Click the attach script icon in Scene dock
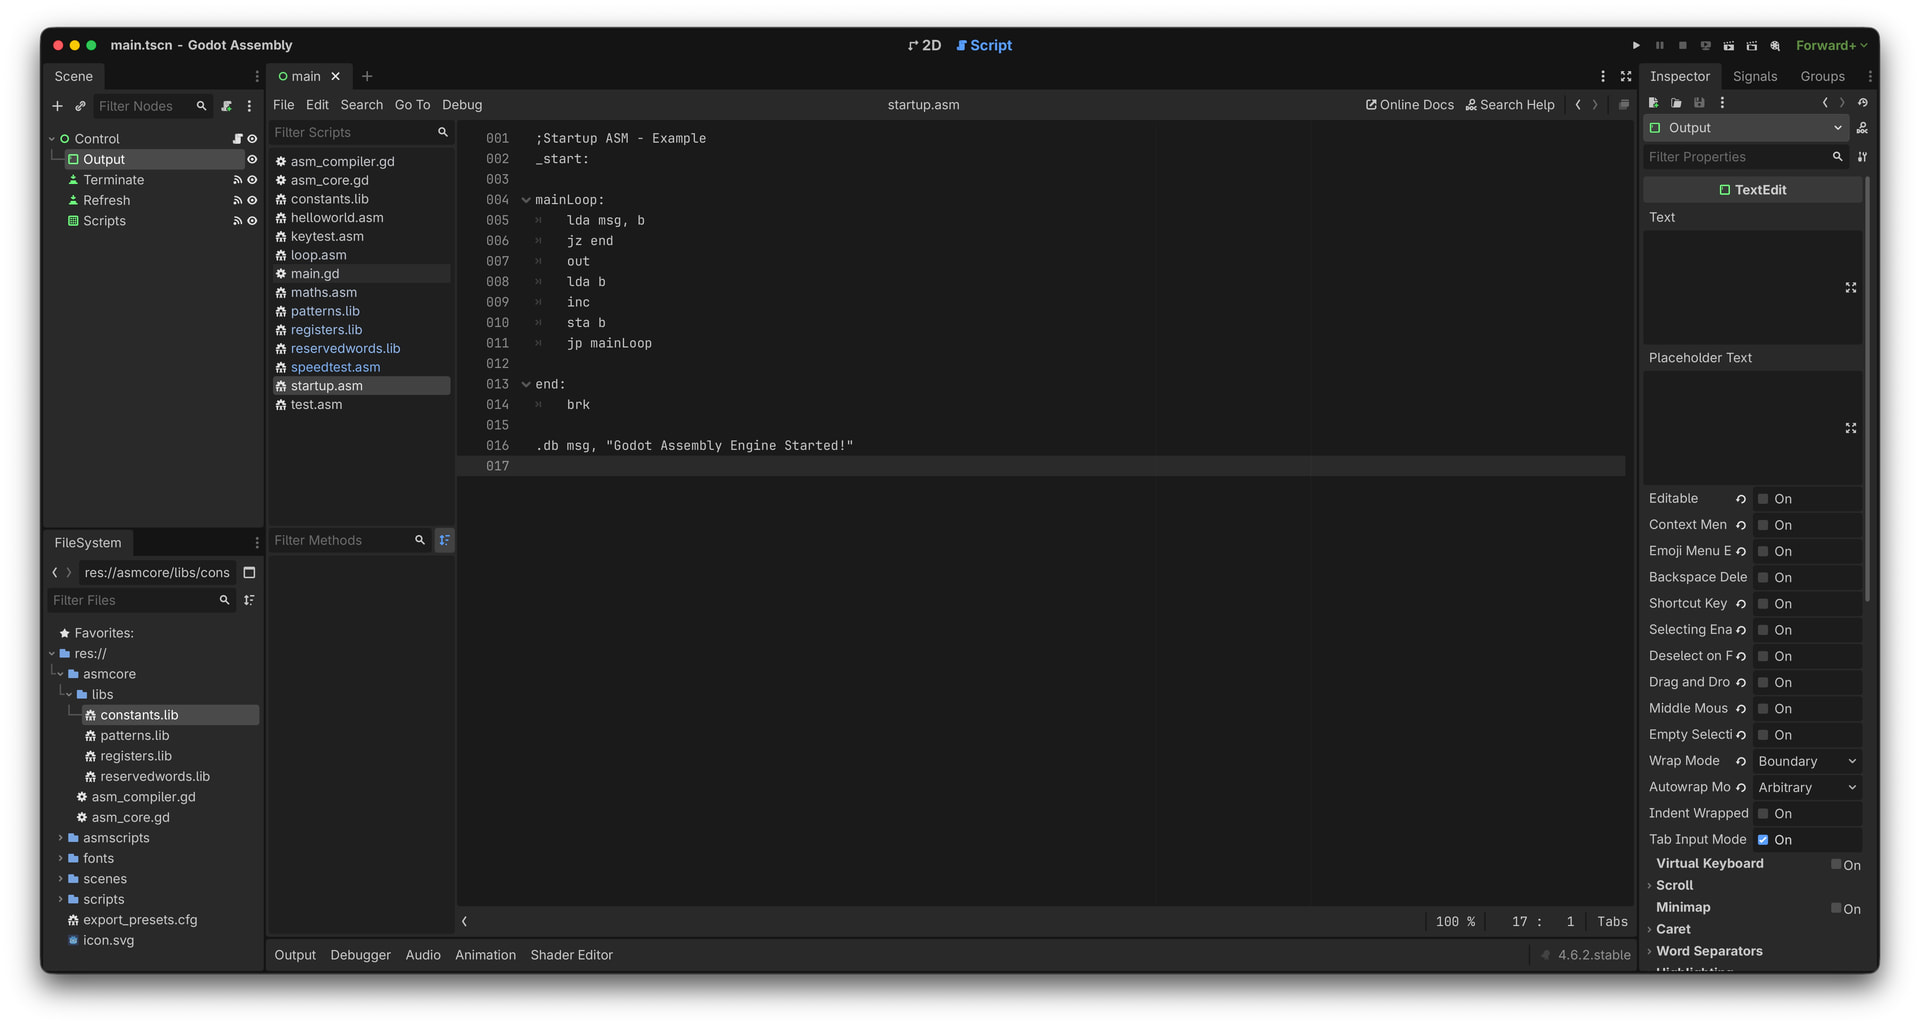The image size is (1920, 1027). click(x=227, y=106)
